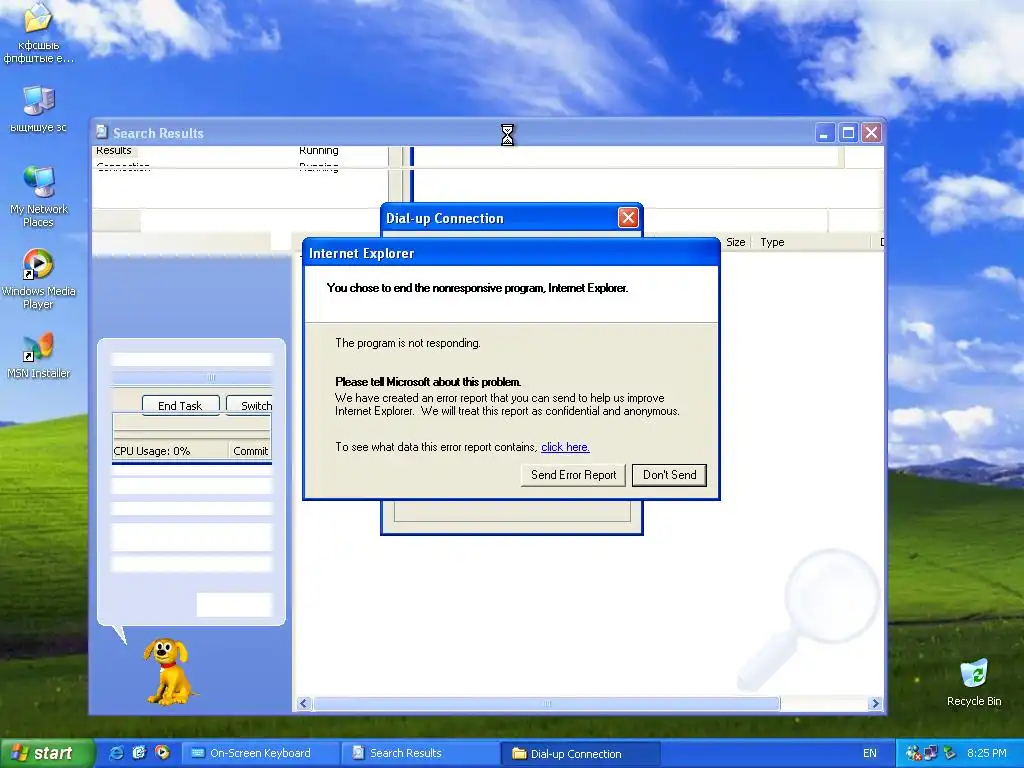Select the top-left mail folder desktop icon
1024x768 pixels.
(39, 33)
